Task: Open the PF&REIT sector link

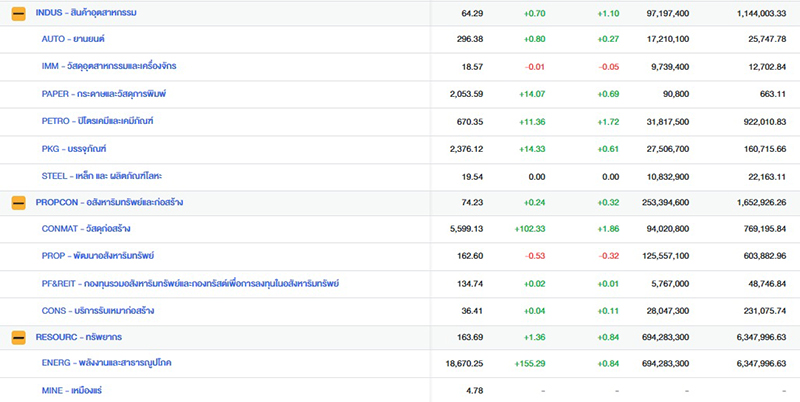Action: click(190, 283)
